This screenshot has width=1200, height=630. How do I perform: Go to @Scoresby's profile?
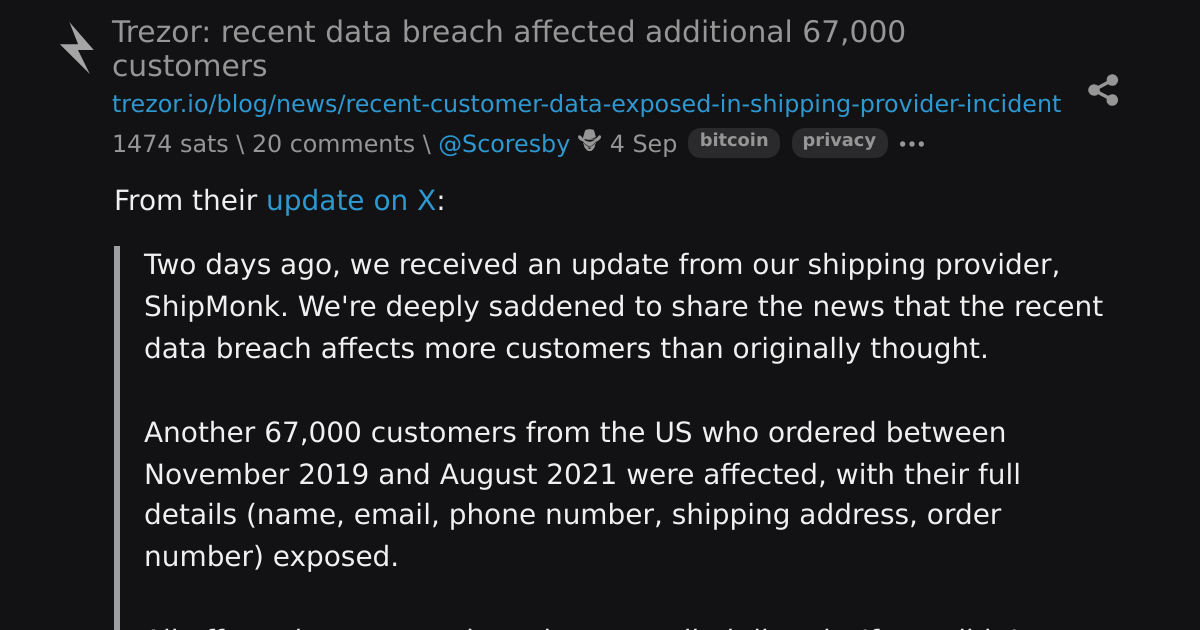(x=504, y=144)
